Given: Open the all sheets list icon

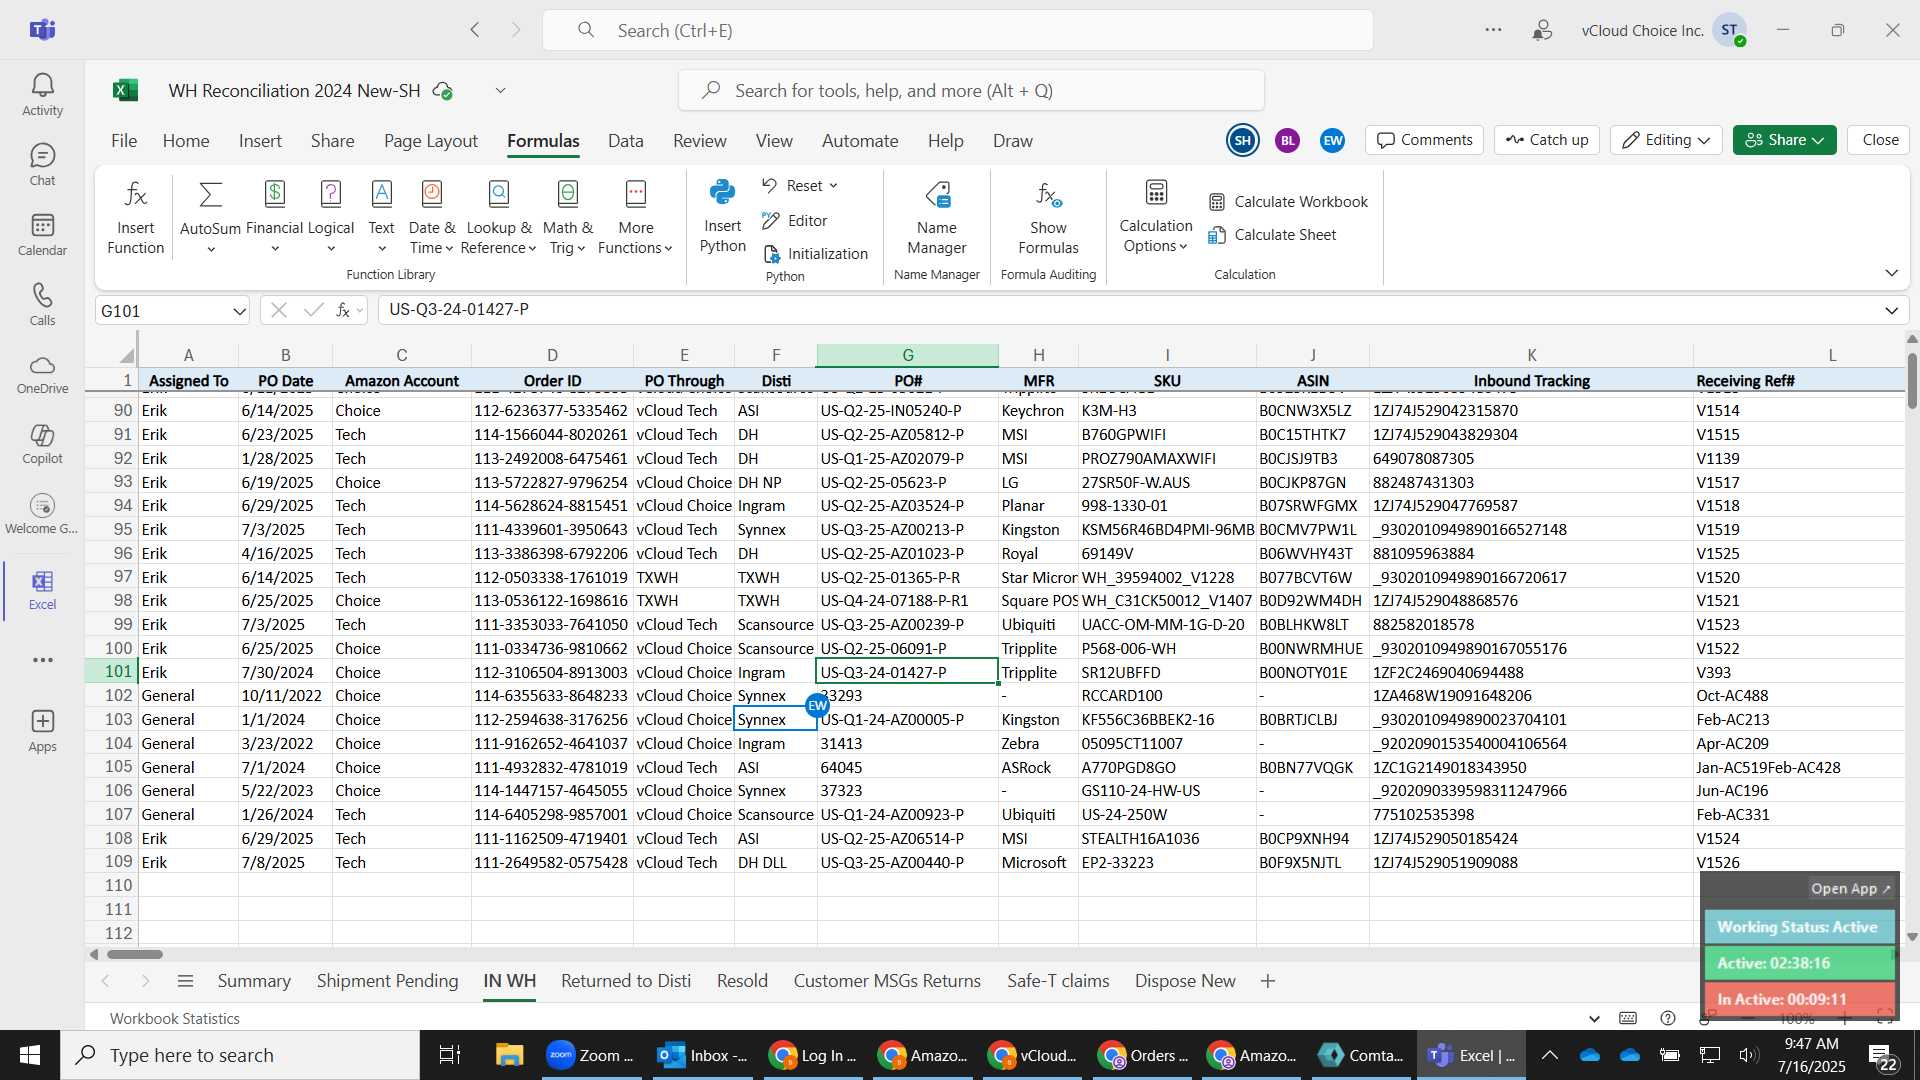Looking at the screenshot, I should point(185,981).
